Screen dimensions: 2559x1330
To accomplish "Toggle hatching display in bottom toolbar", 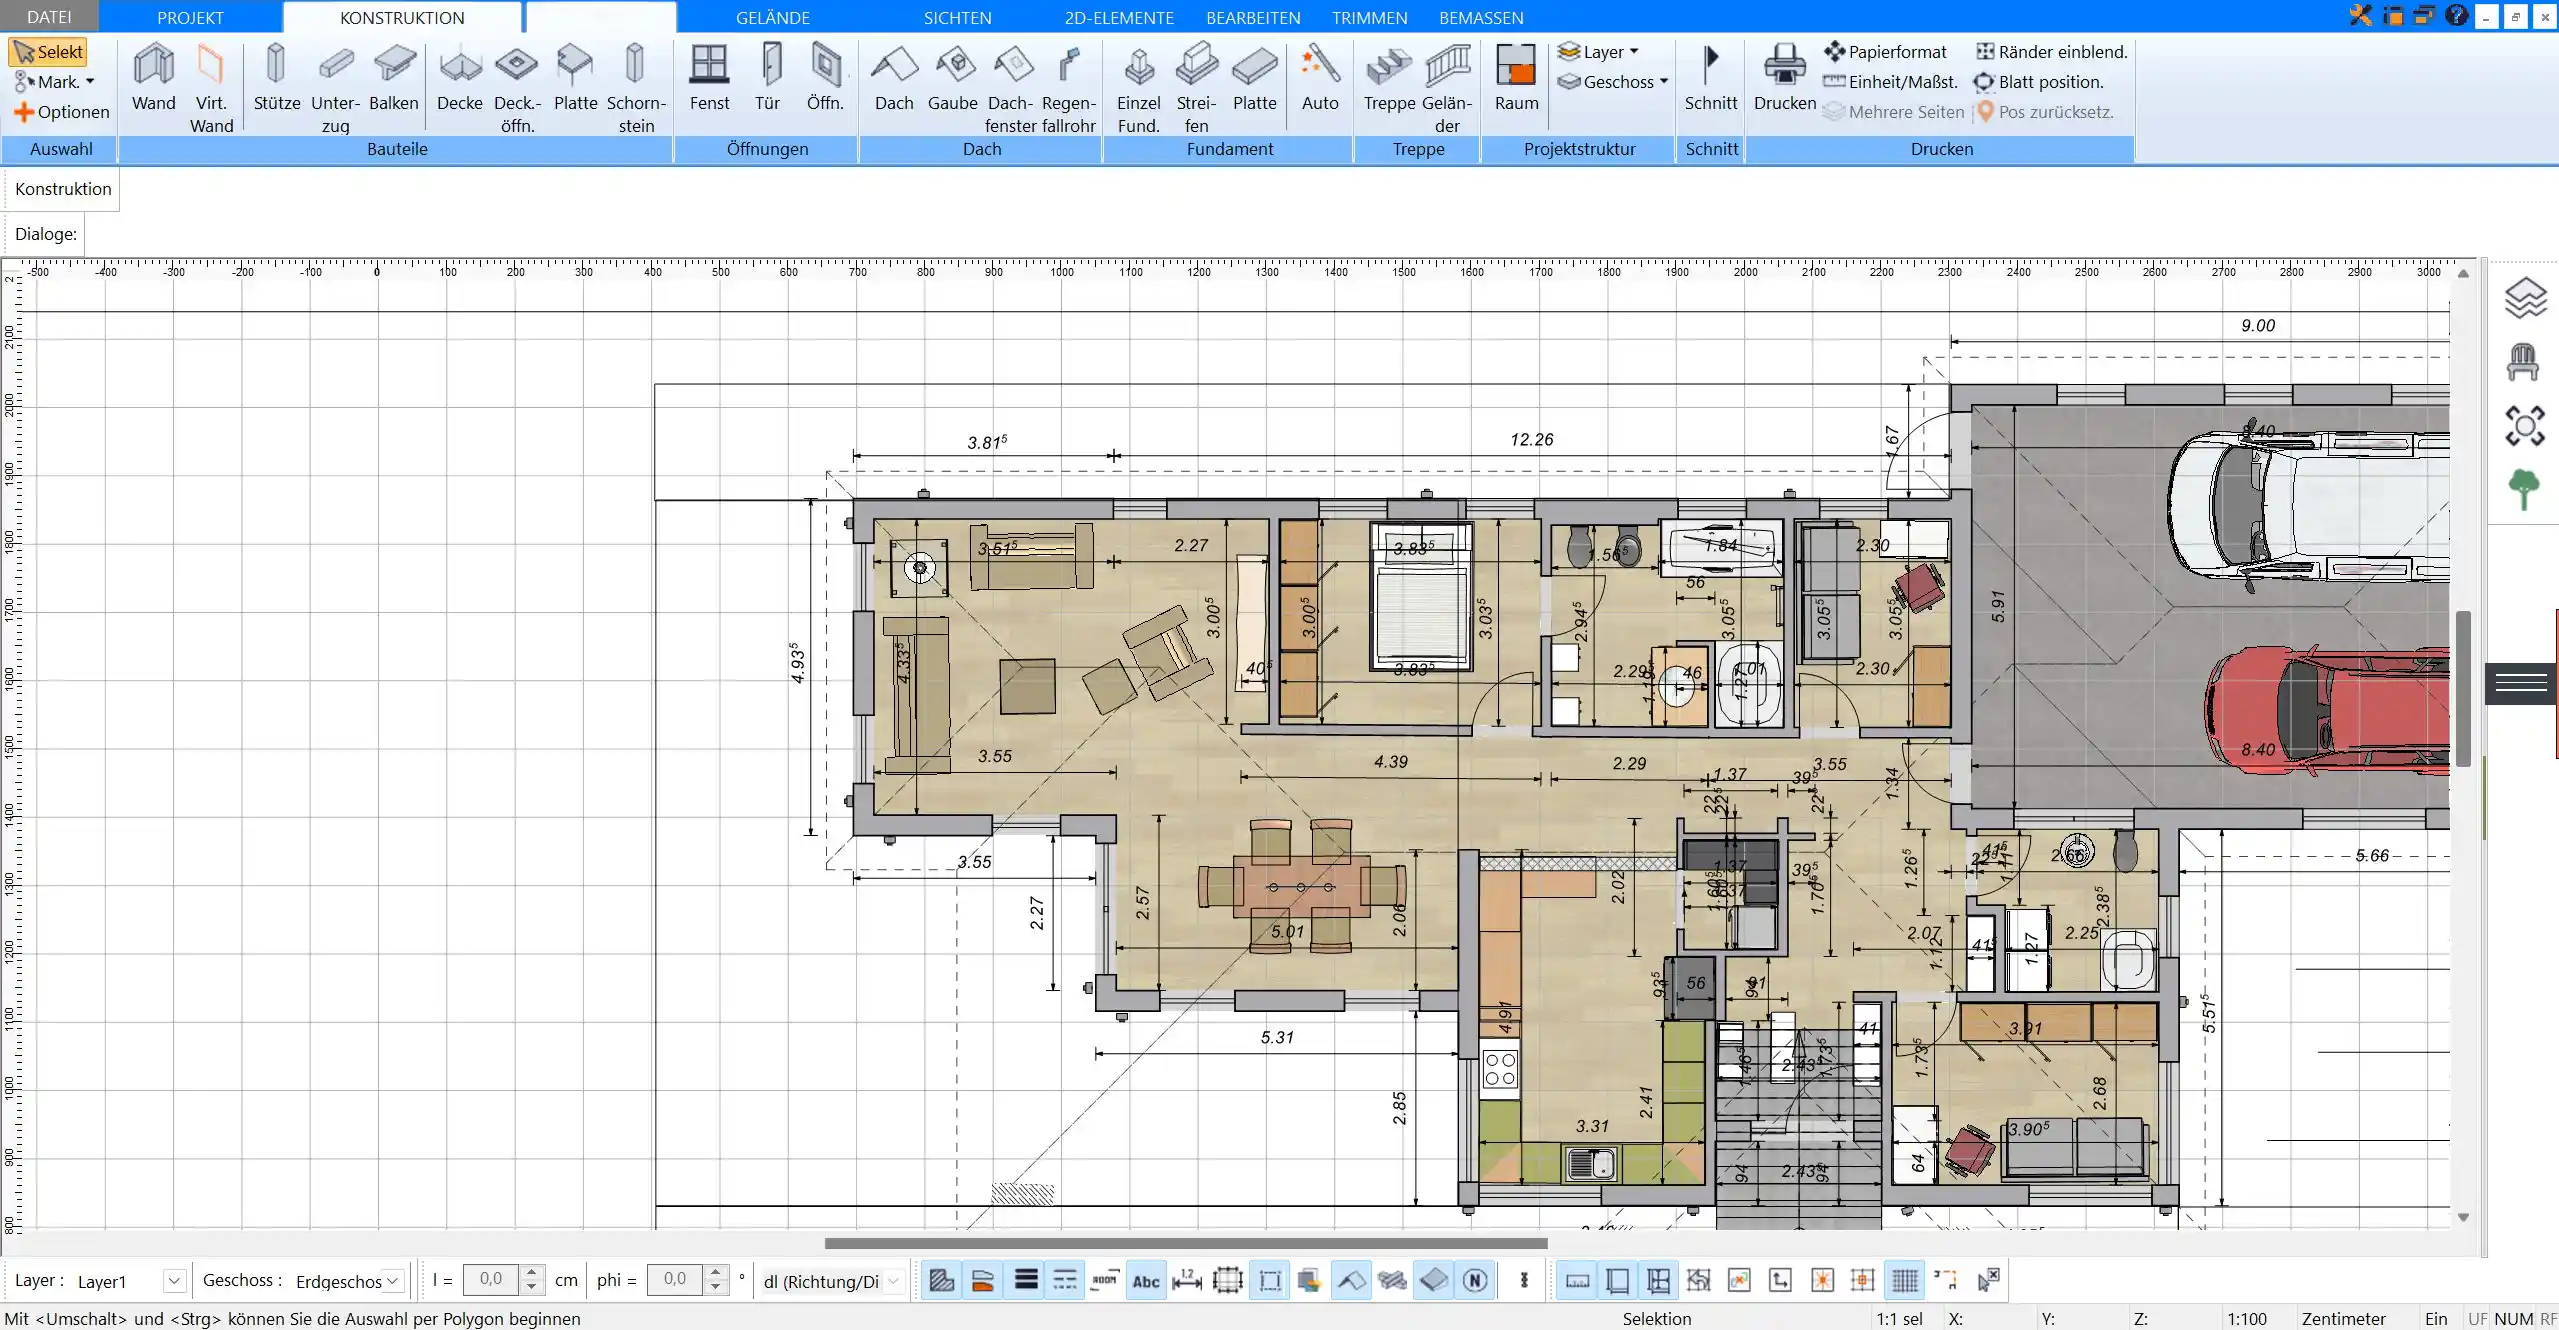I will click(x=941, y=1280).
